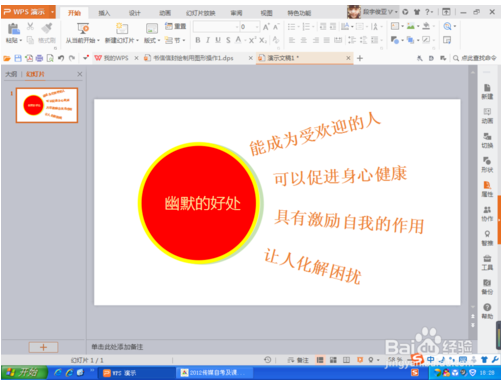This screenshot has width=501, height=382.
Task: Click the Reset slide button in ribbon
Action: coord(175,26)
